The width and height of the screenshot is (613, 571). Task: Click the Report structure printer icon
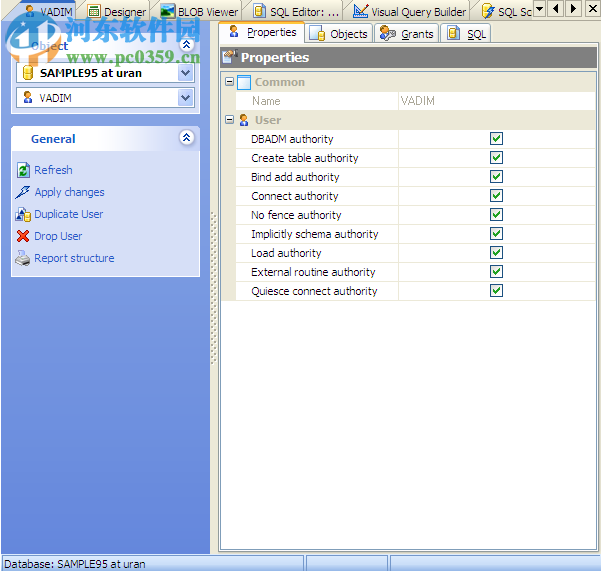24,258
